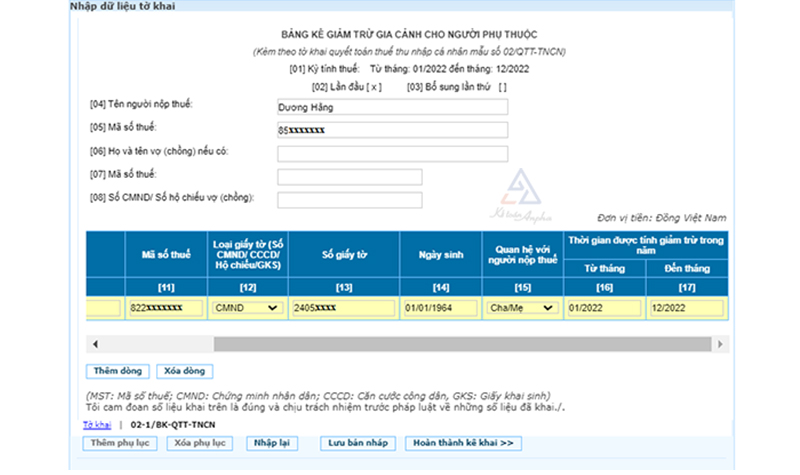Focus the spouse Mã số thuế [07] field
800x475 pixels.
(x=349, y=177)
